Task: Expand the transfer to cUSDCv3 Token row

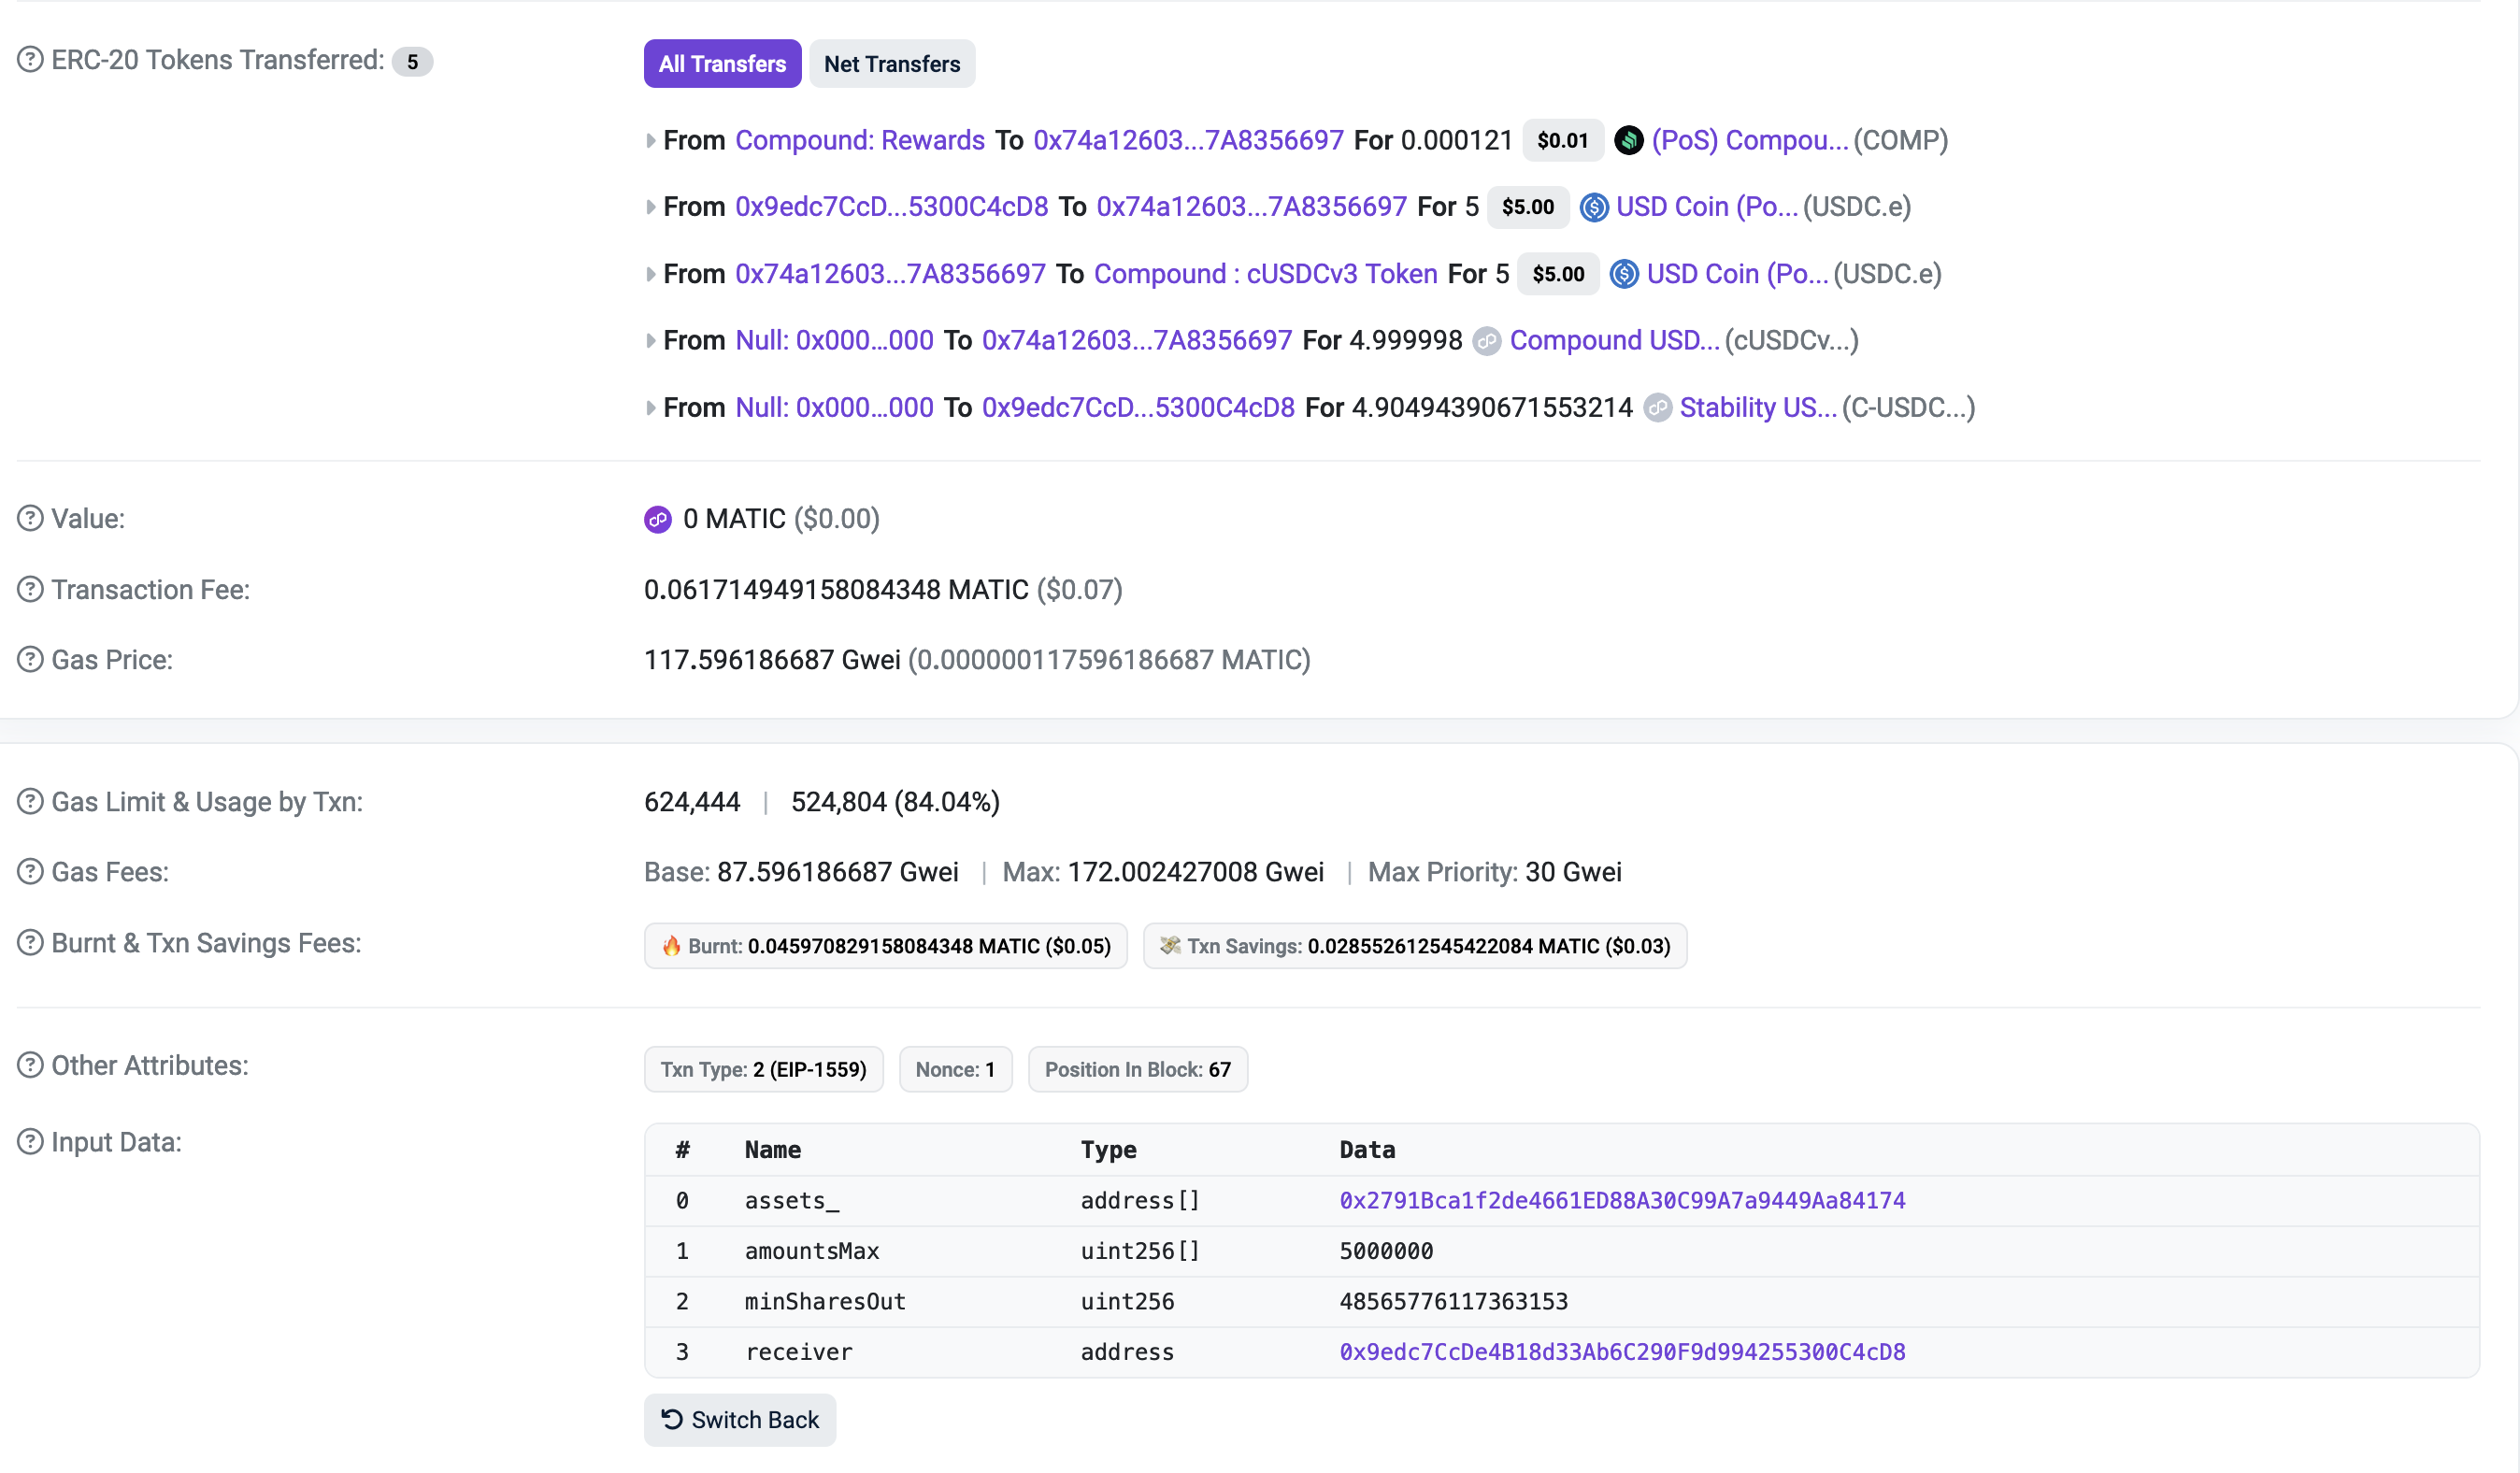Action: [x=651, y=274]
